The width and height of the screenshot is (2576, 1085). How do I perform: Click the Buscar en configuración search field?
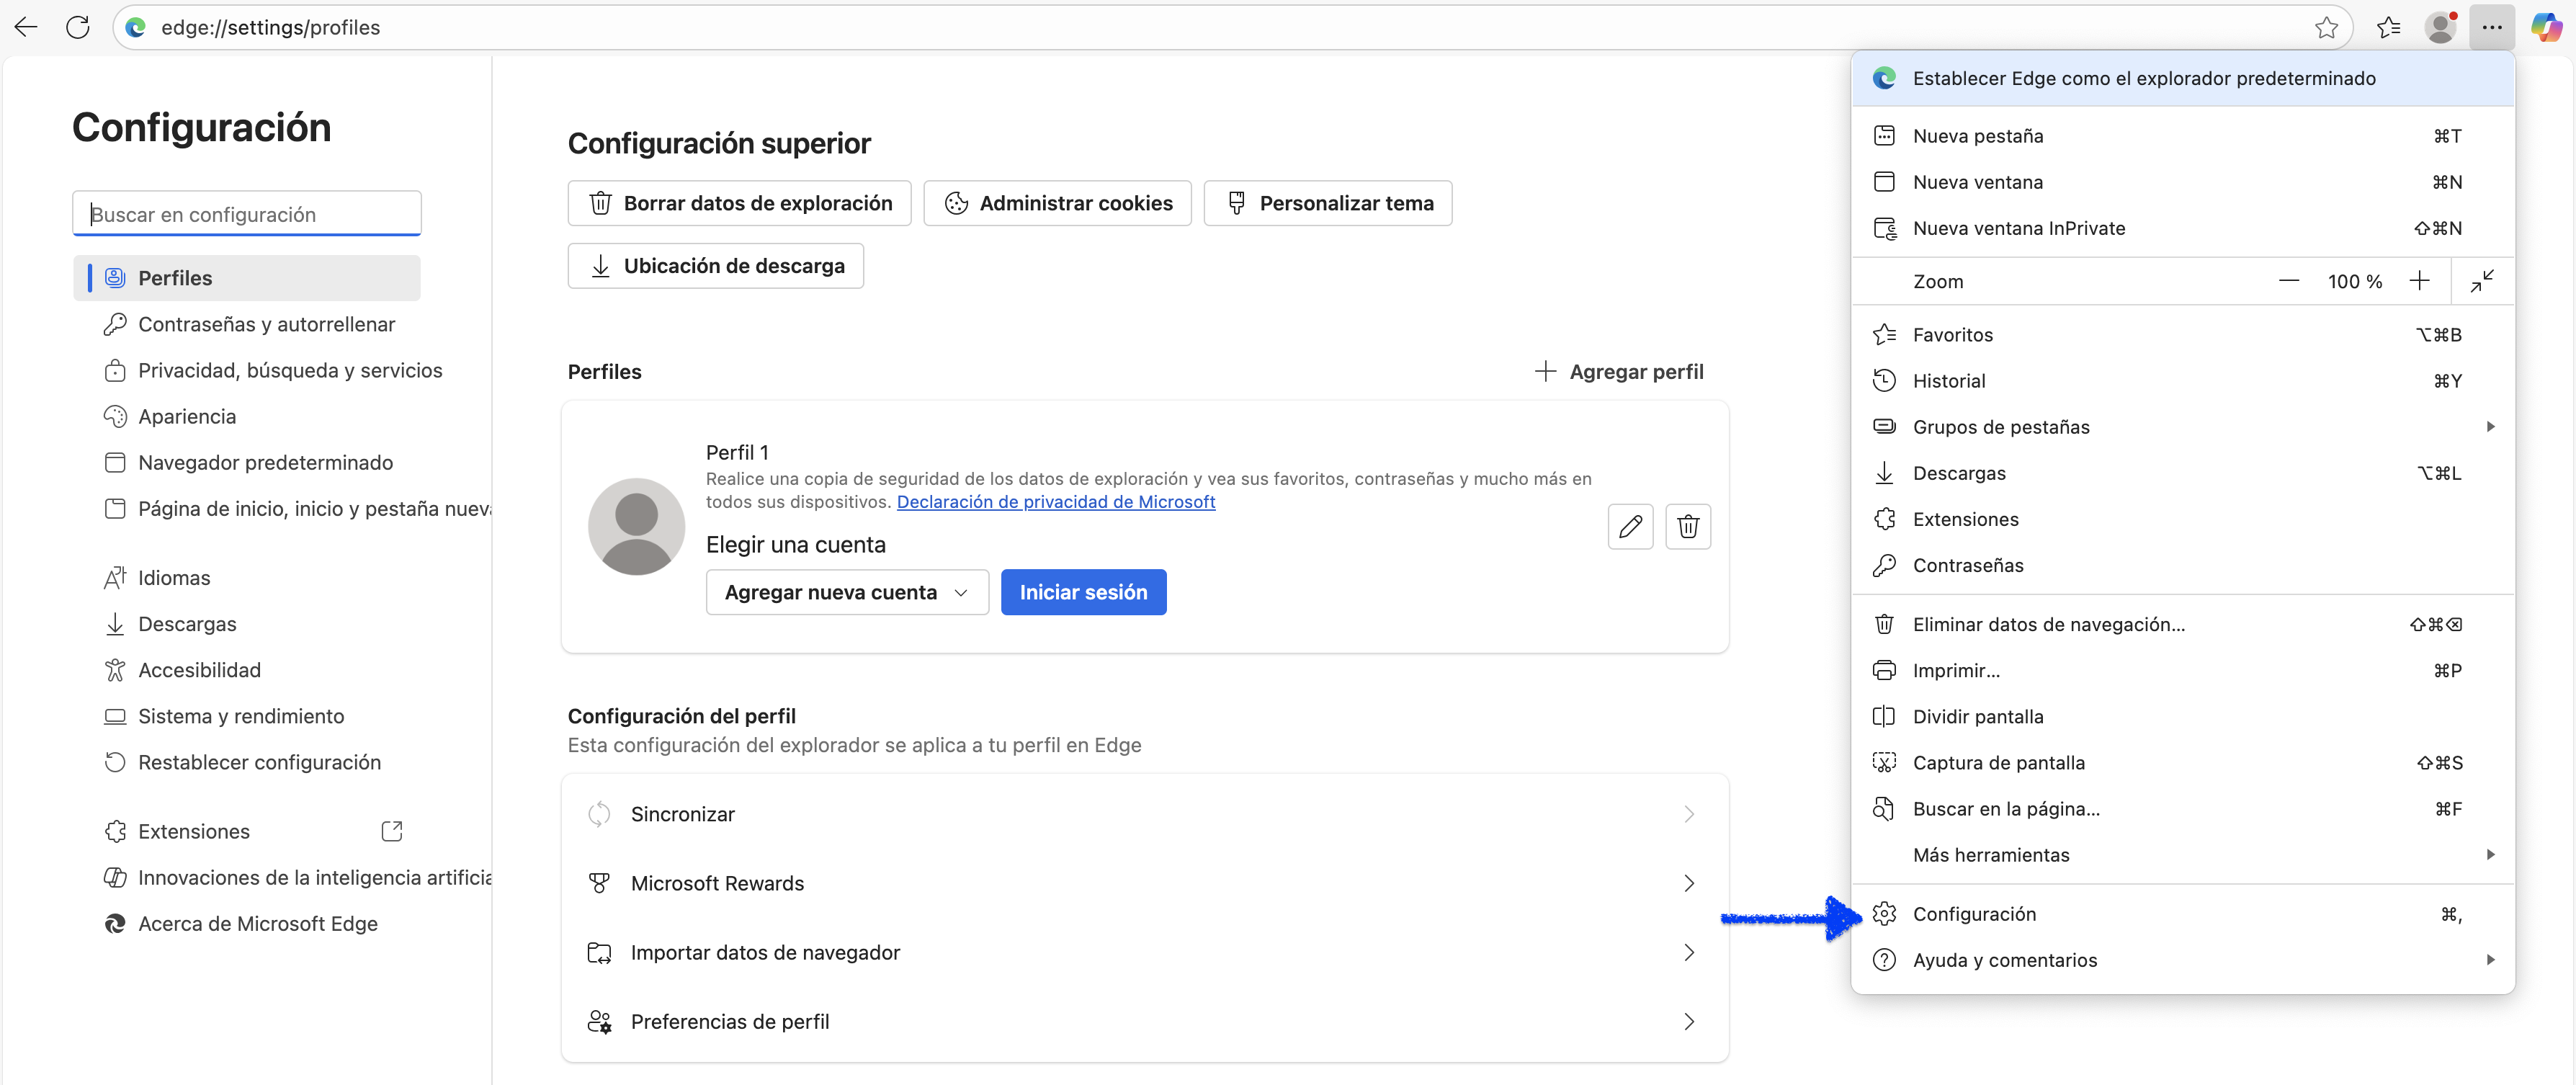[x=247, y=214]
